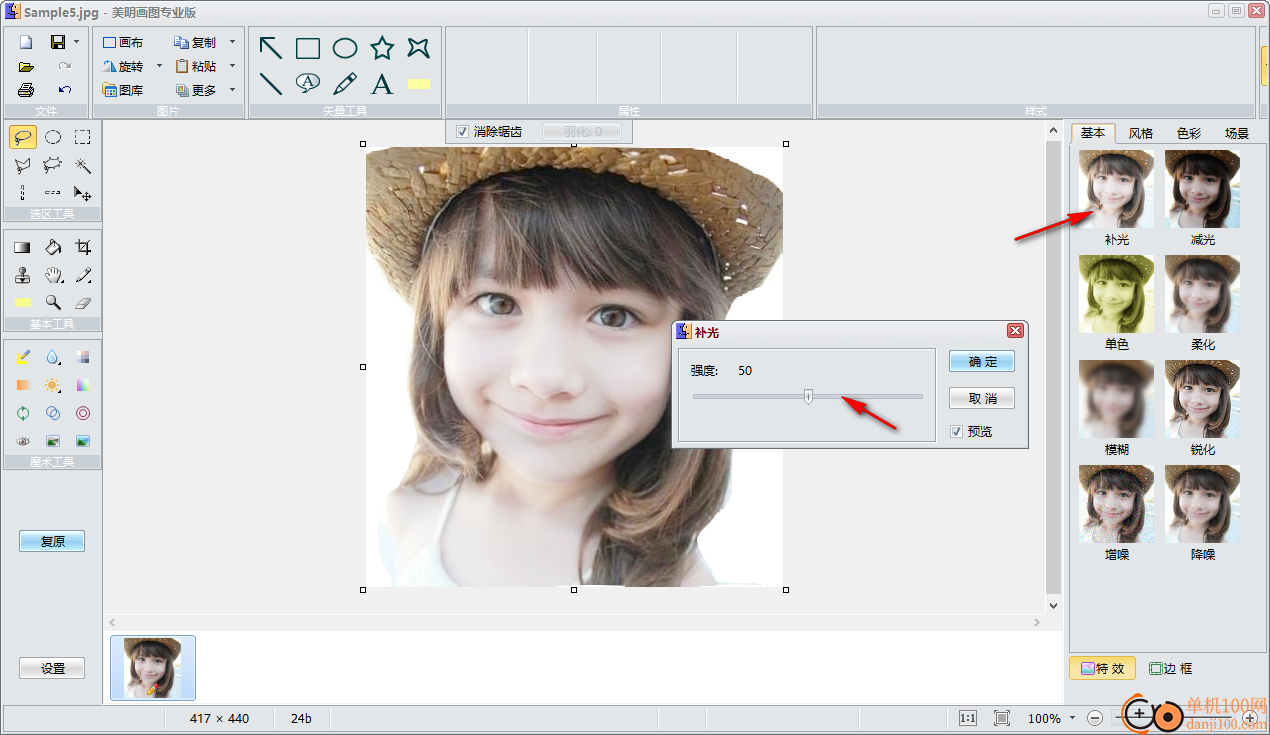Open a file with folder icon

click(26, 67)
